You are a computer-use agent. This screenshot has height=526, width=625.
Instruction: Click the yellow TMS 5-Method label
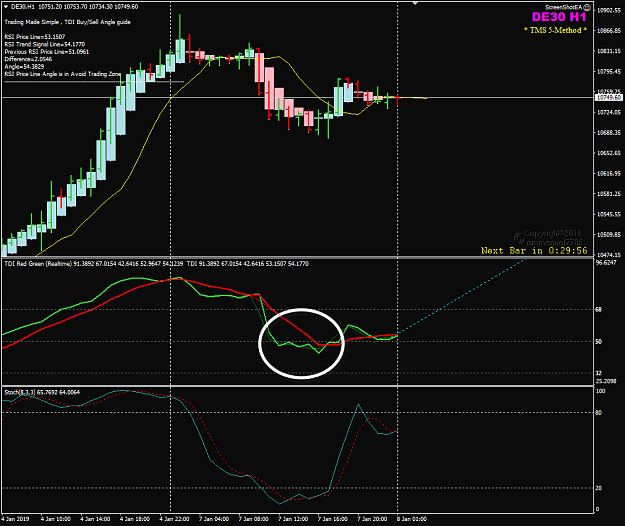point(555,30)
